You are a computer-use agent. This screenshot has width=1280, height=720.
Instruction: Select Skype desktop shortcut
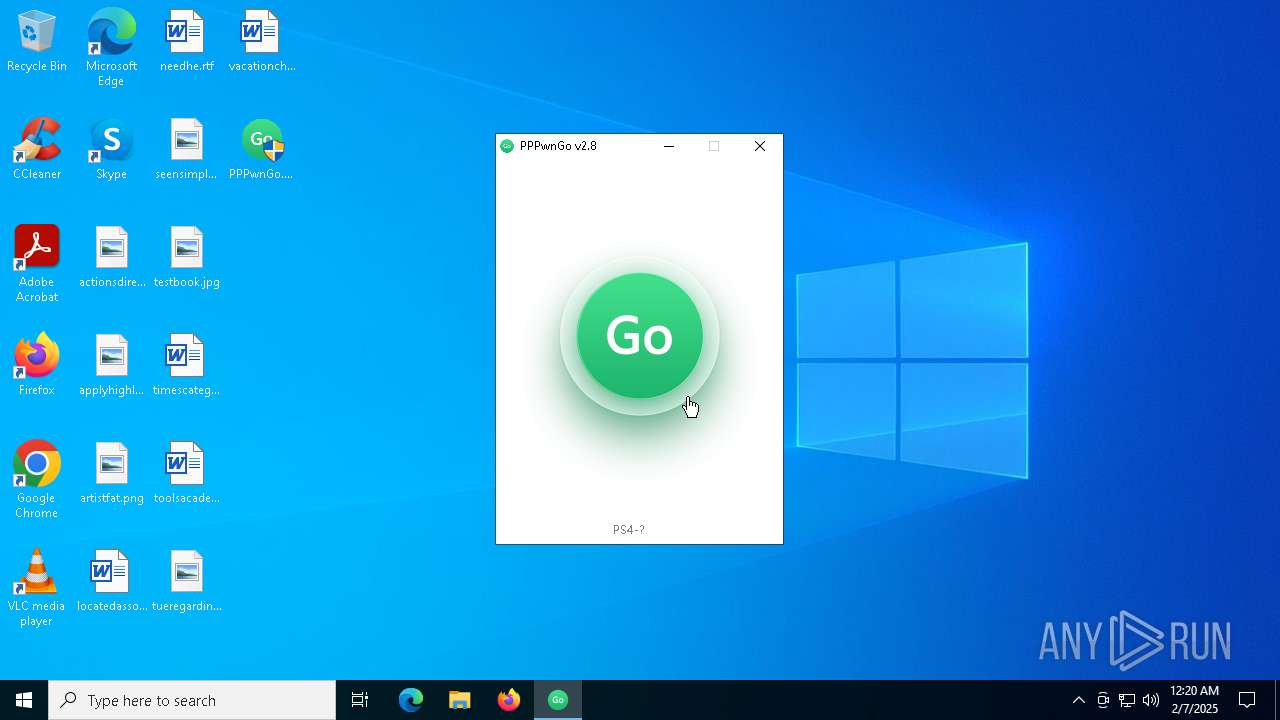pyautogui.click(x=111, y=150)
